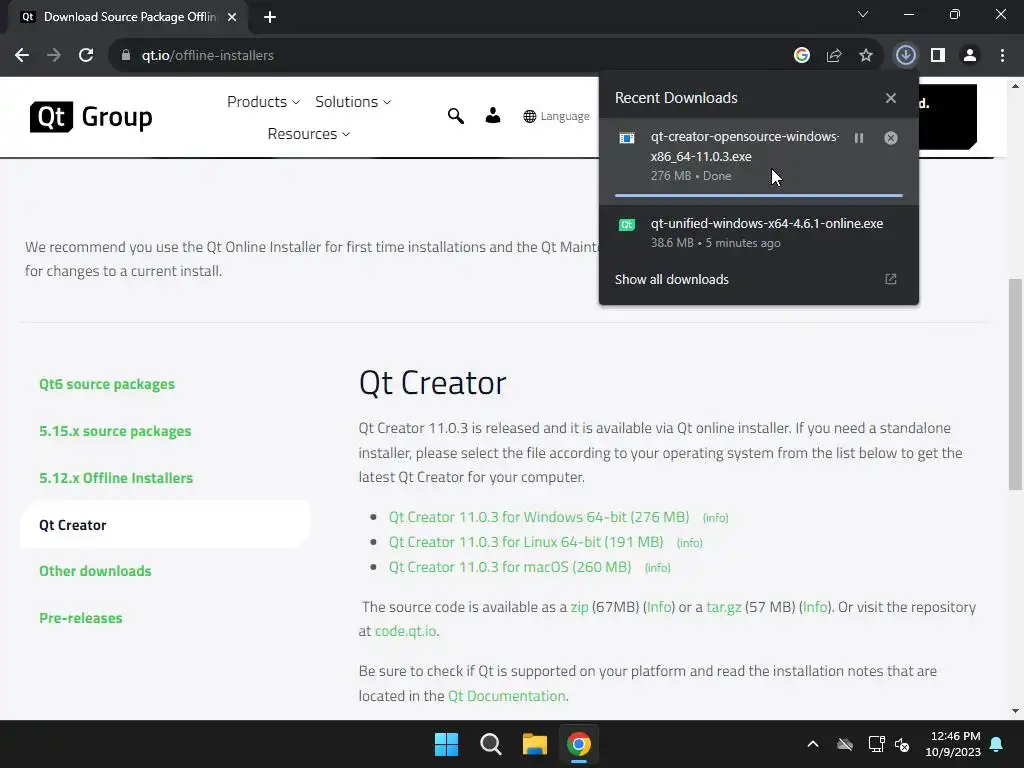The image size is (1024, 768).
Task: Open the Language selector
Action: tap(556, 116)
